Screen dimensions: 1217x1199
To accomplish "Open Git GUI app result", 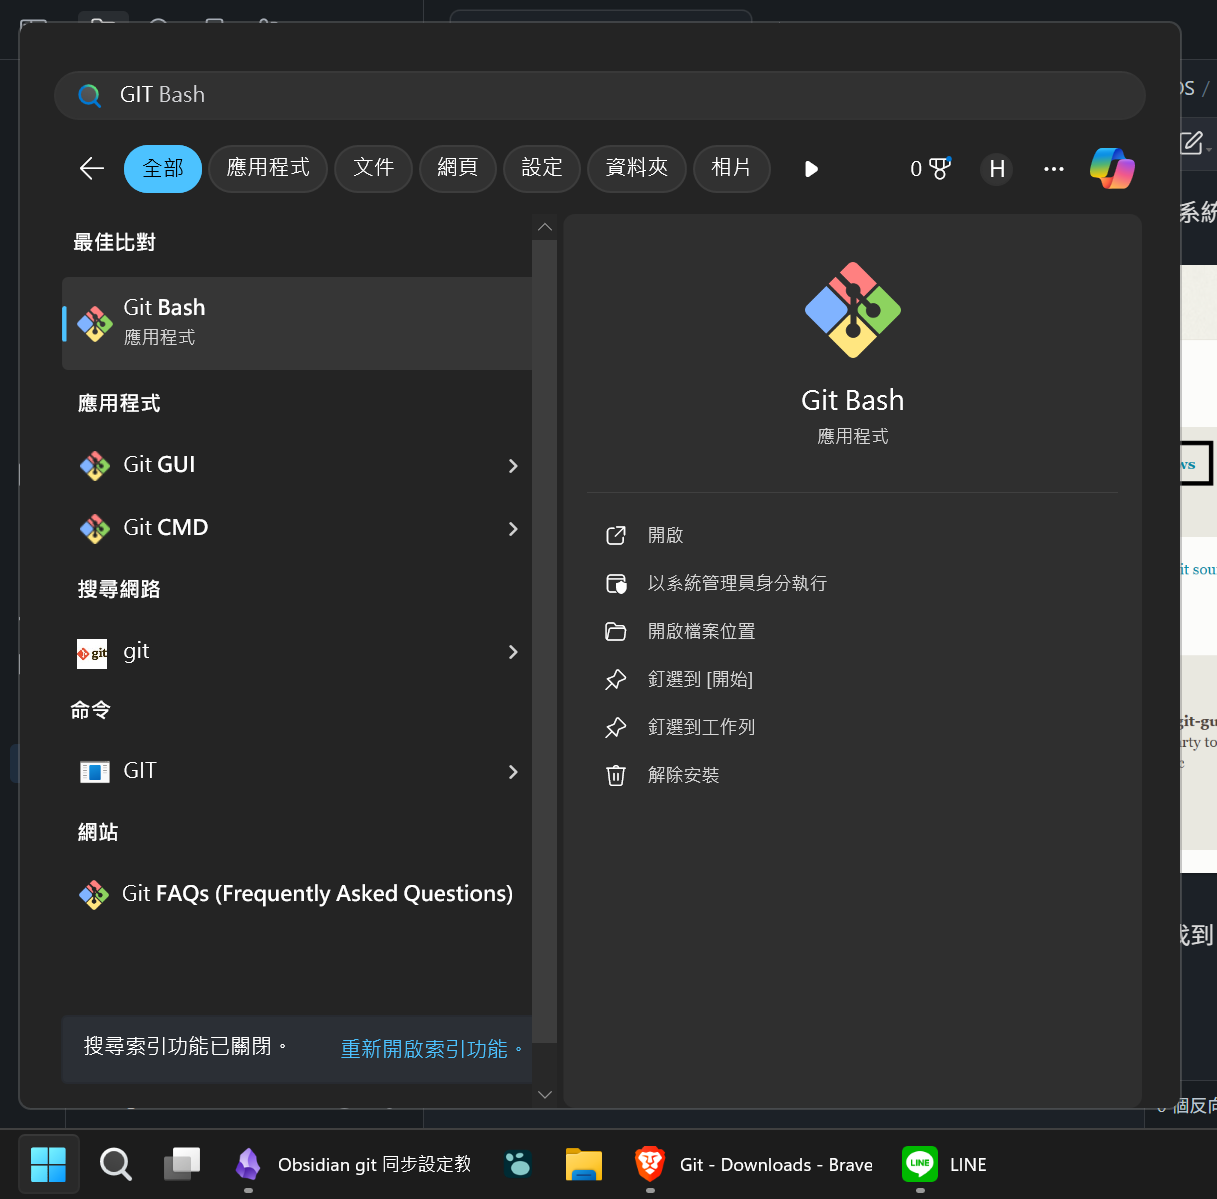I will (x=297, y=466).
